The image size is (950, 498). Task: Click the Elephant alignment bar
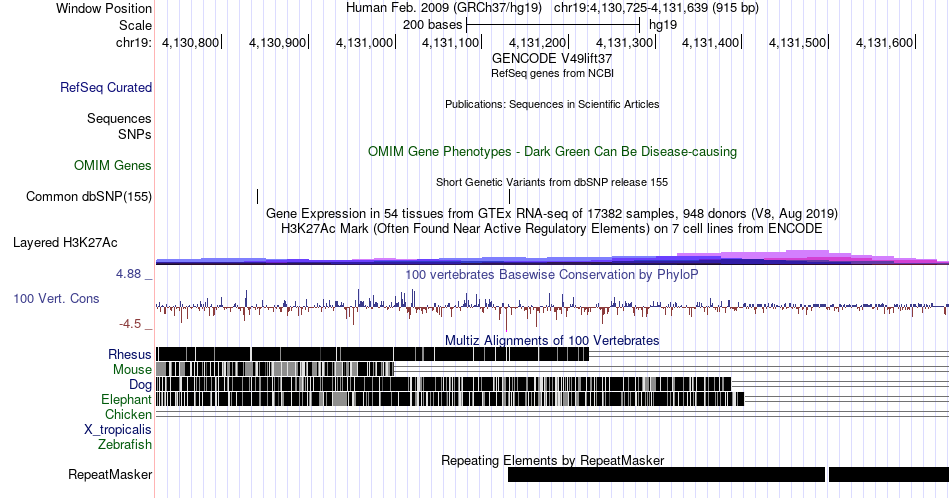pos(450,399)
